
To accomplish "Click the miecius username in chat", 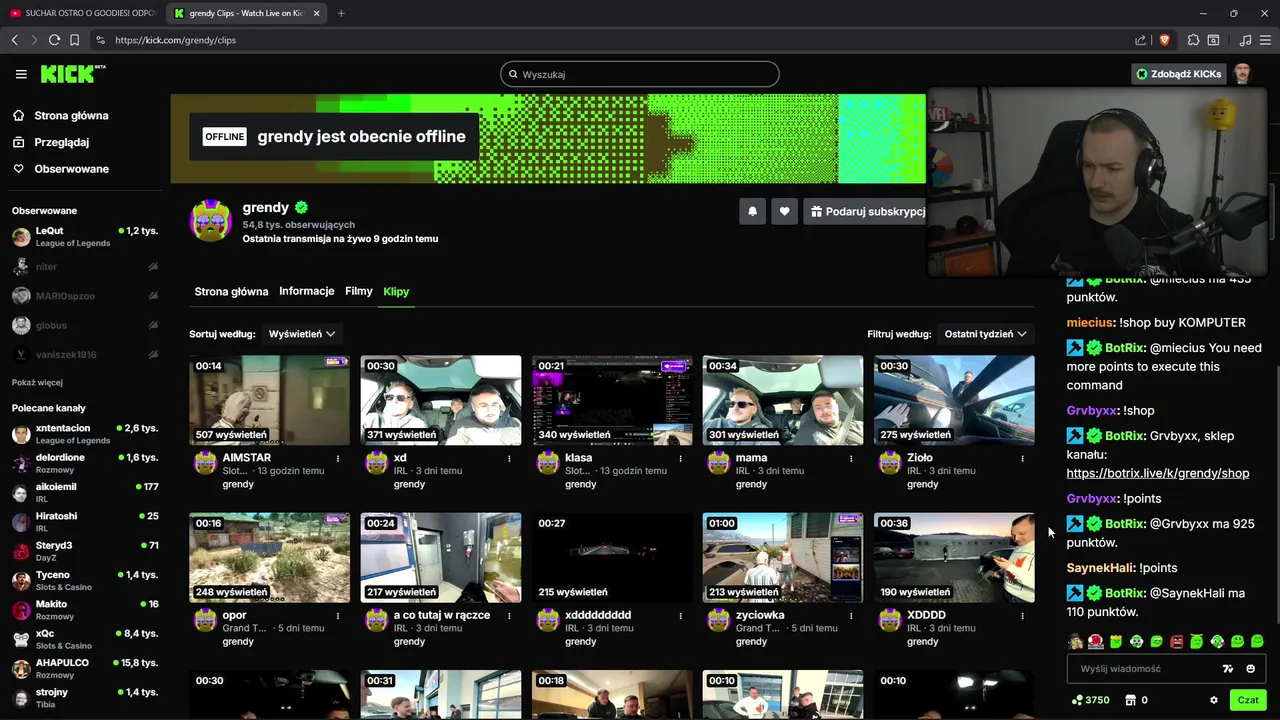I will [x=1090, y=323].
